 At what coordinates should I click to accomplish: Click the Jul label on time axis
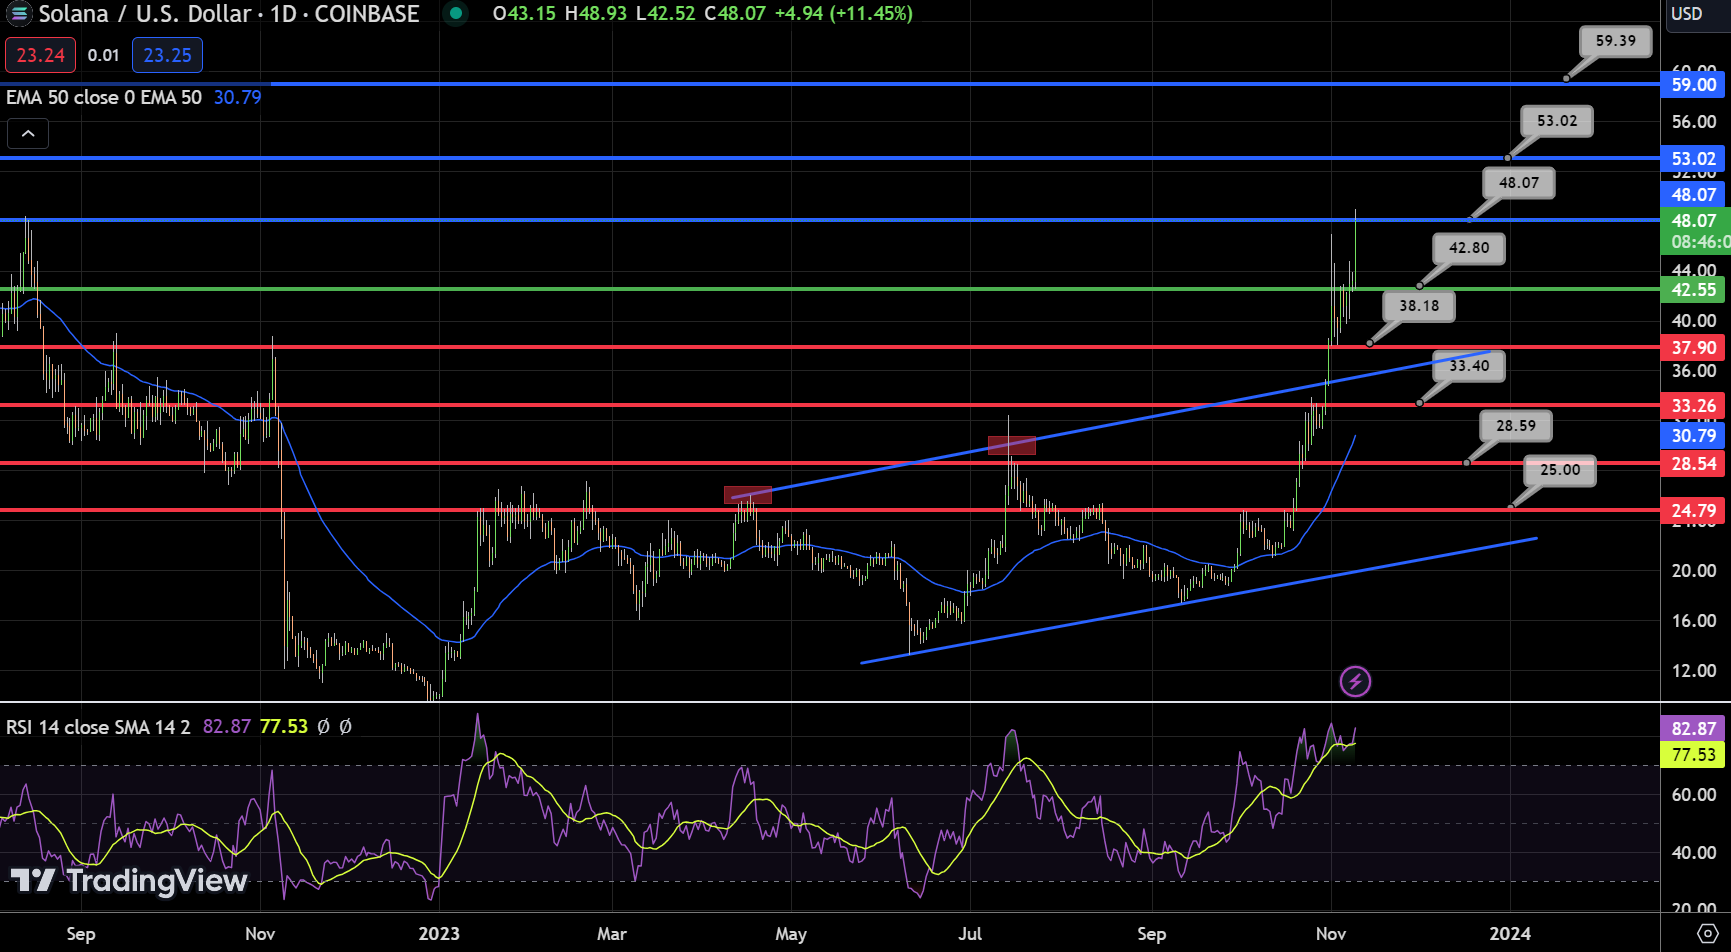click(x=970, y=934)
